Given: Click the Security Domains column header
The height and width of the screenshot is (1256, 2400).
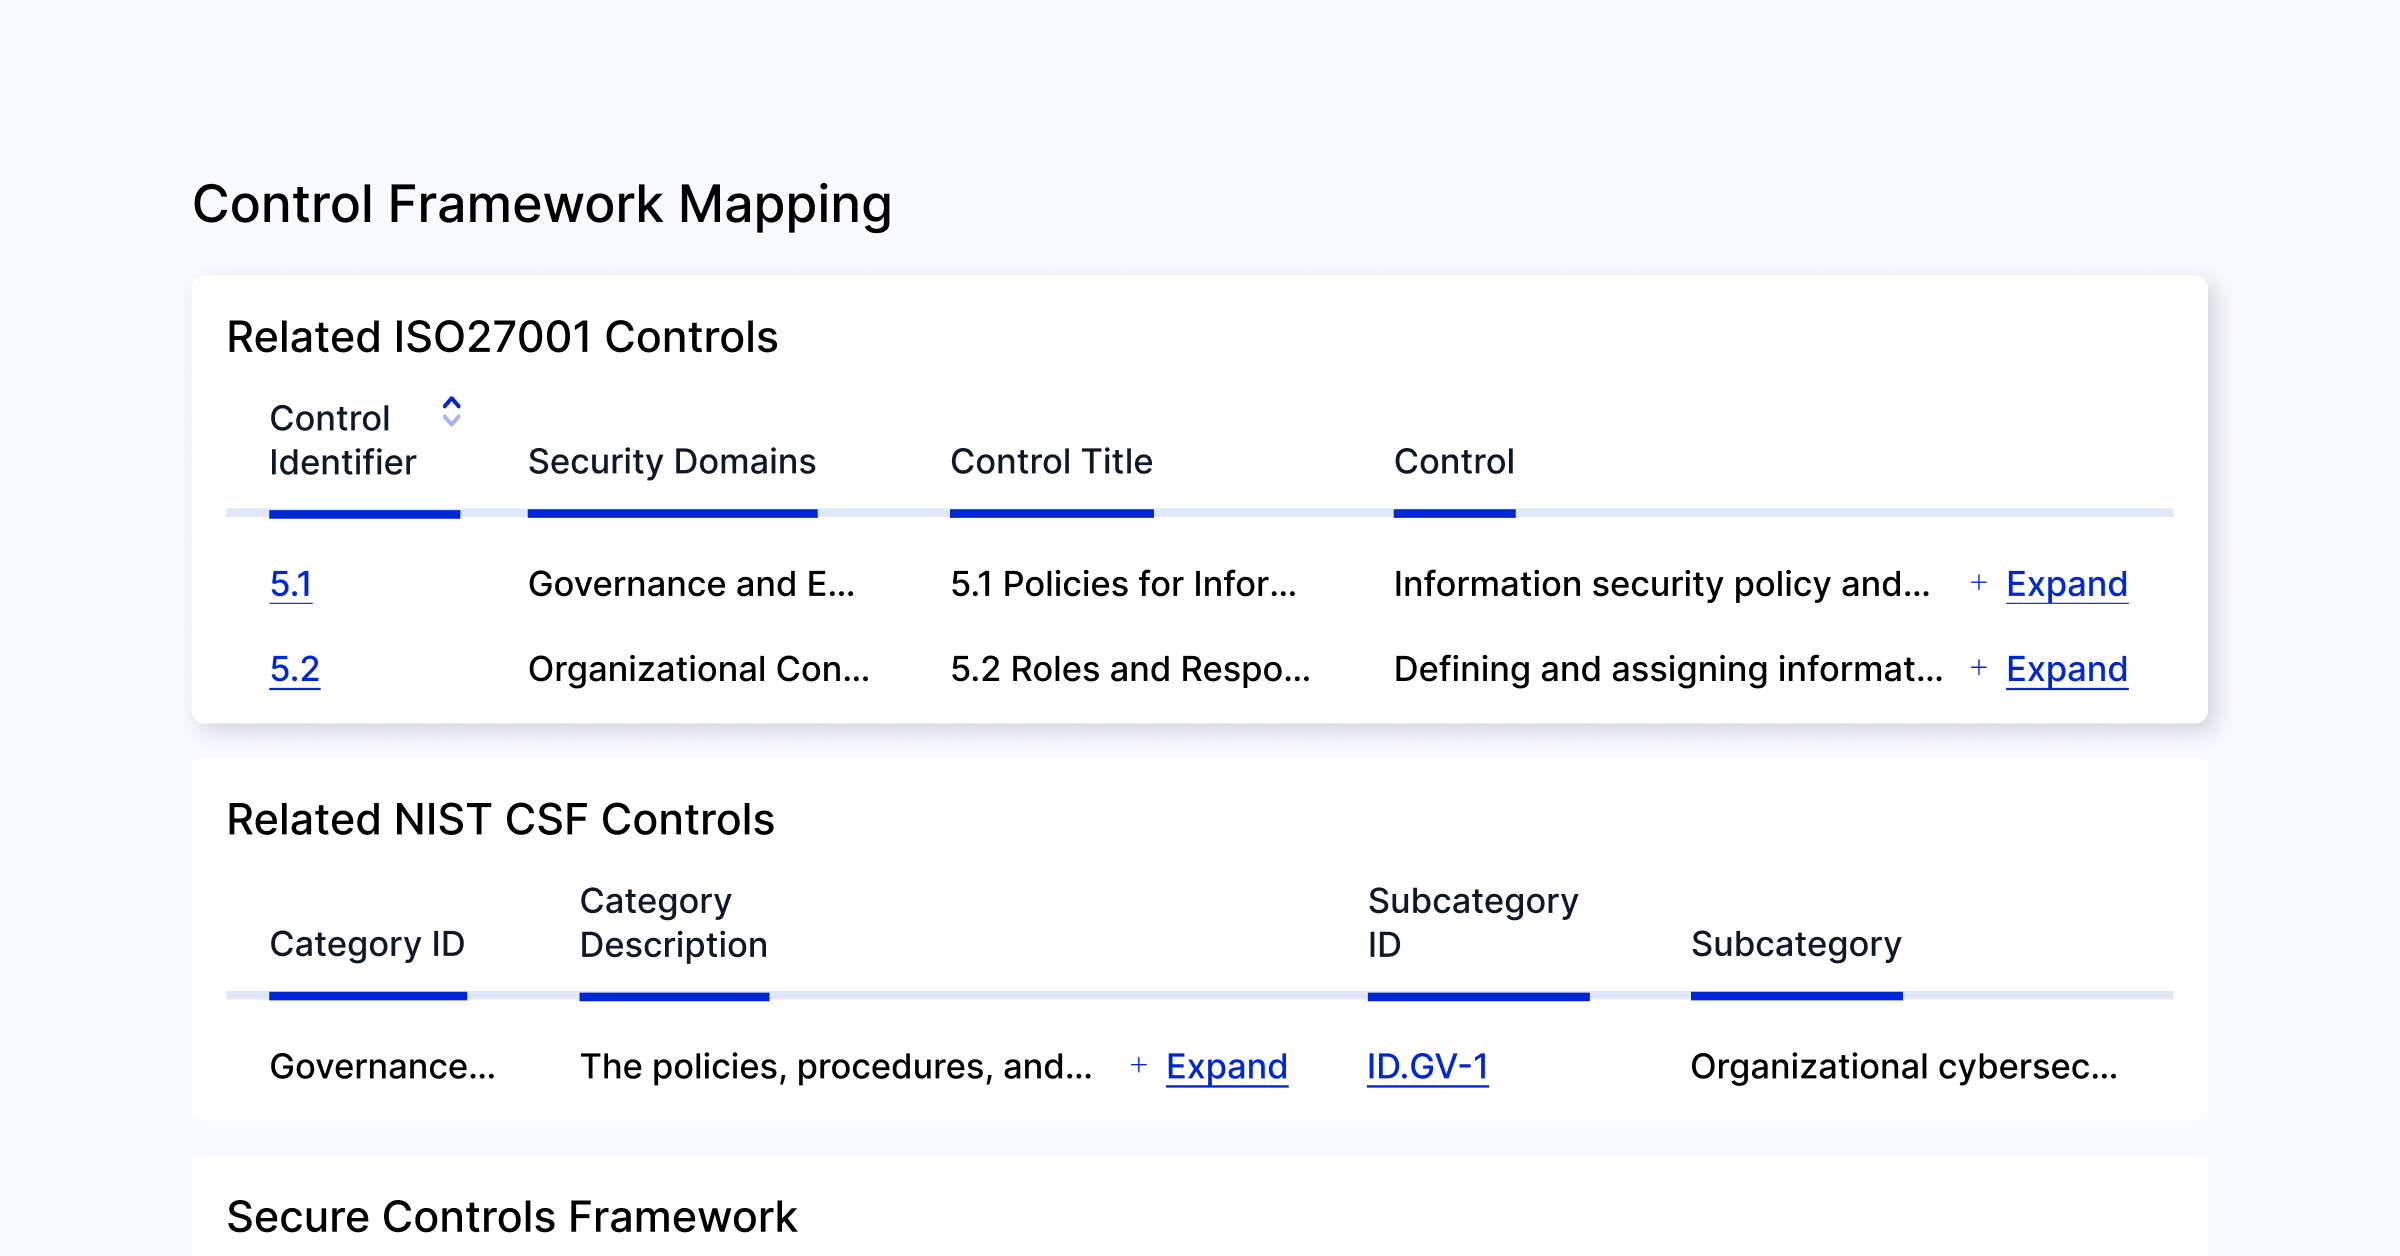Looking at the screenshot, I should point(672,462).
